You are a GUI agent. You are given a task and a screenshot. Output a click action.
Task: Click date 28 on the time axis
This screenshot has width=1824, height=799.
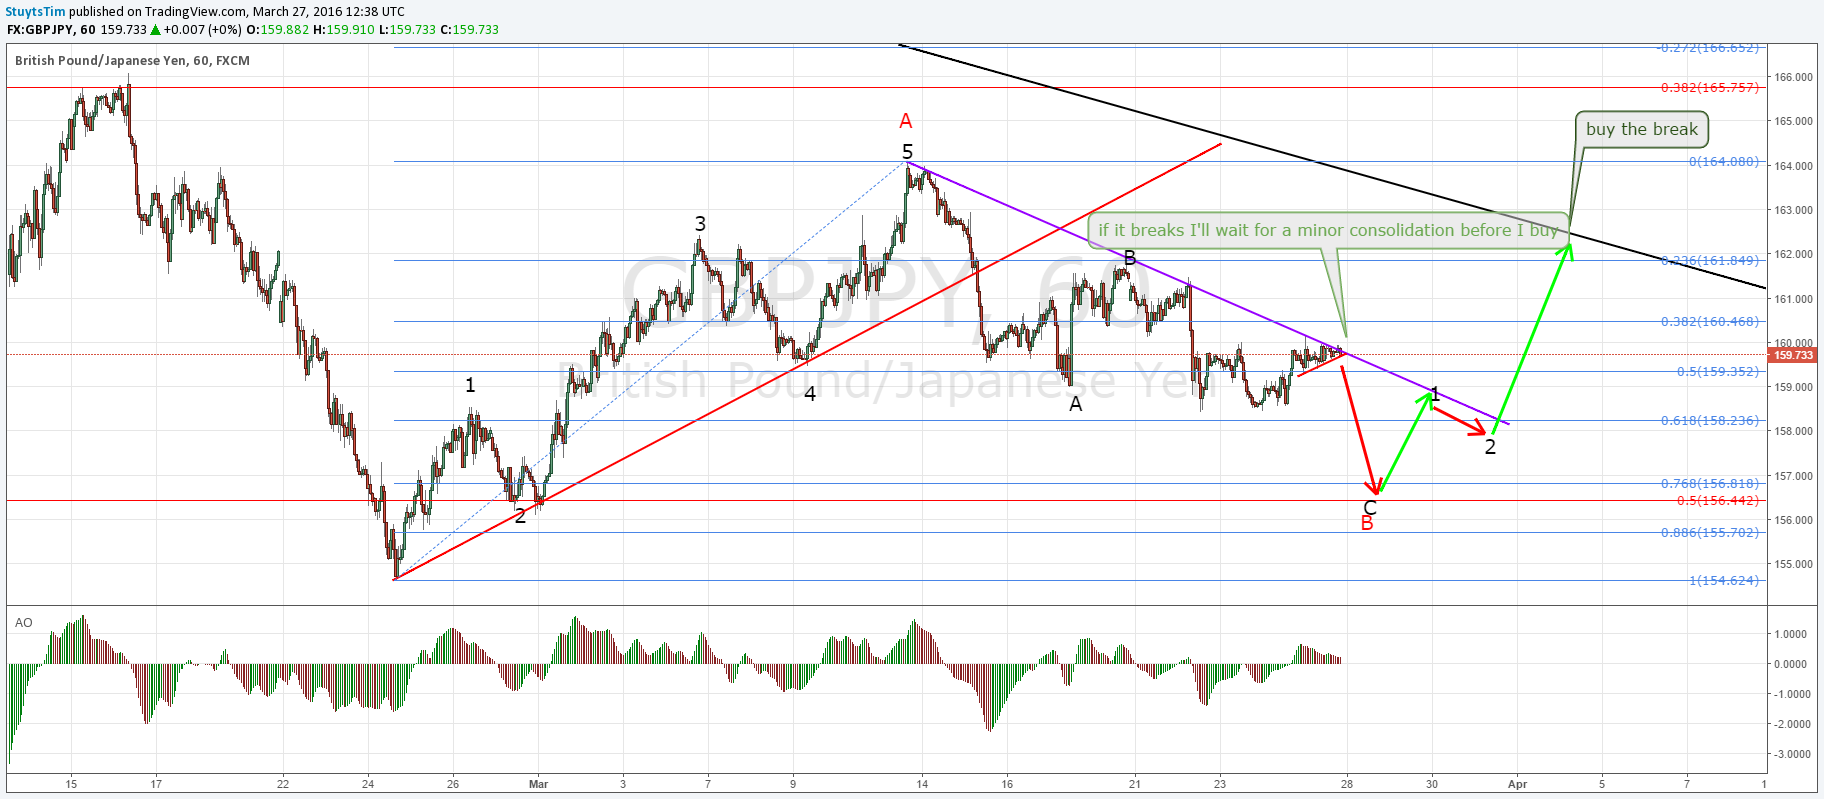[1347, 784]
